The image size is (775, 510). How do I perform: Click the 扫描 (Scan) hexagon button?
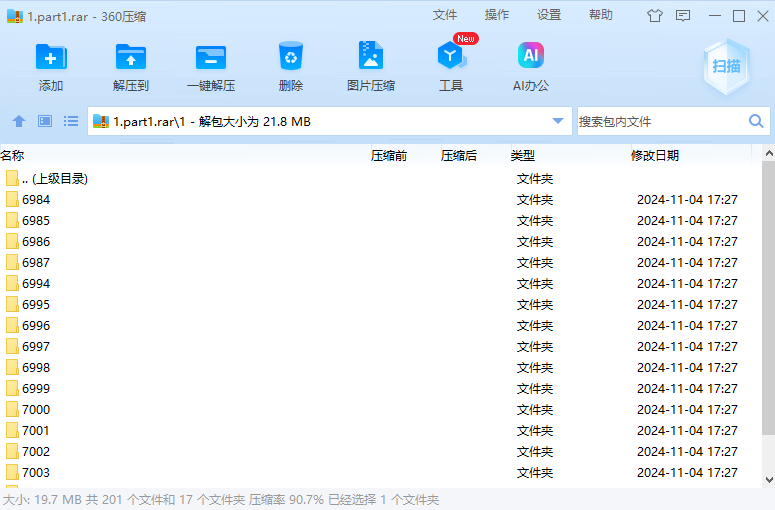(726, 67)
